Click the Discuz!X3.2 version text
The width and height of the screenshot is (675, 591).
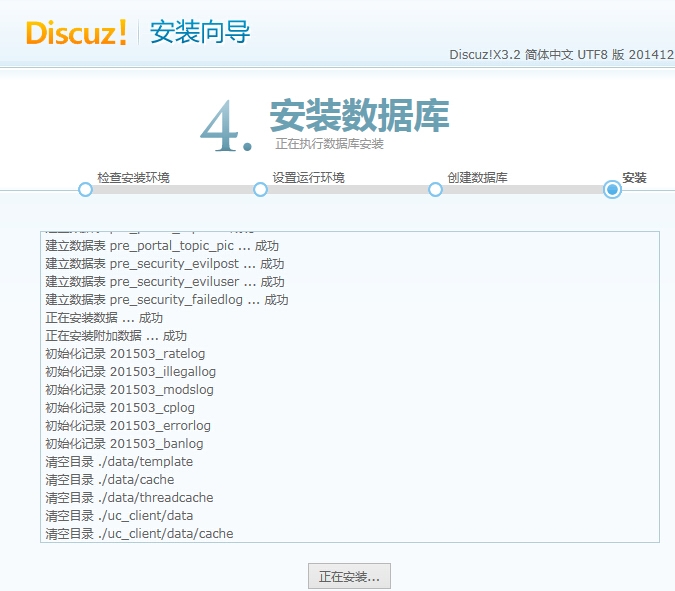tap(561, 55)
